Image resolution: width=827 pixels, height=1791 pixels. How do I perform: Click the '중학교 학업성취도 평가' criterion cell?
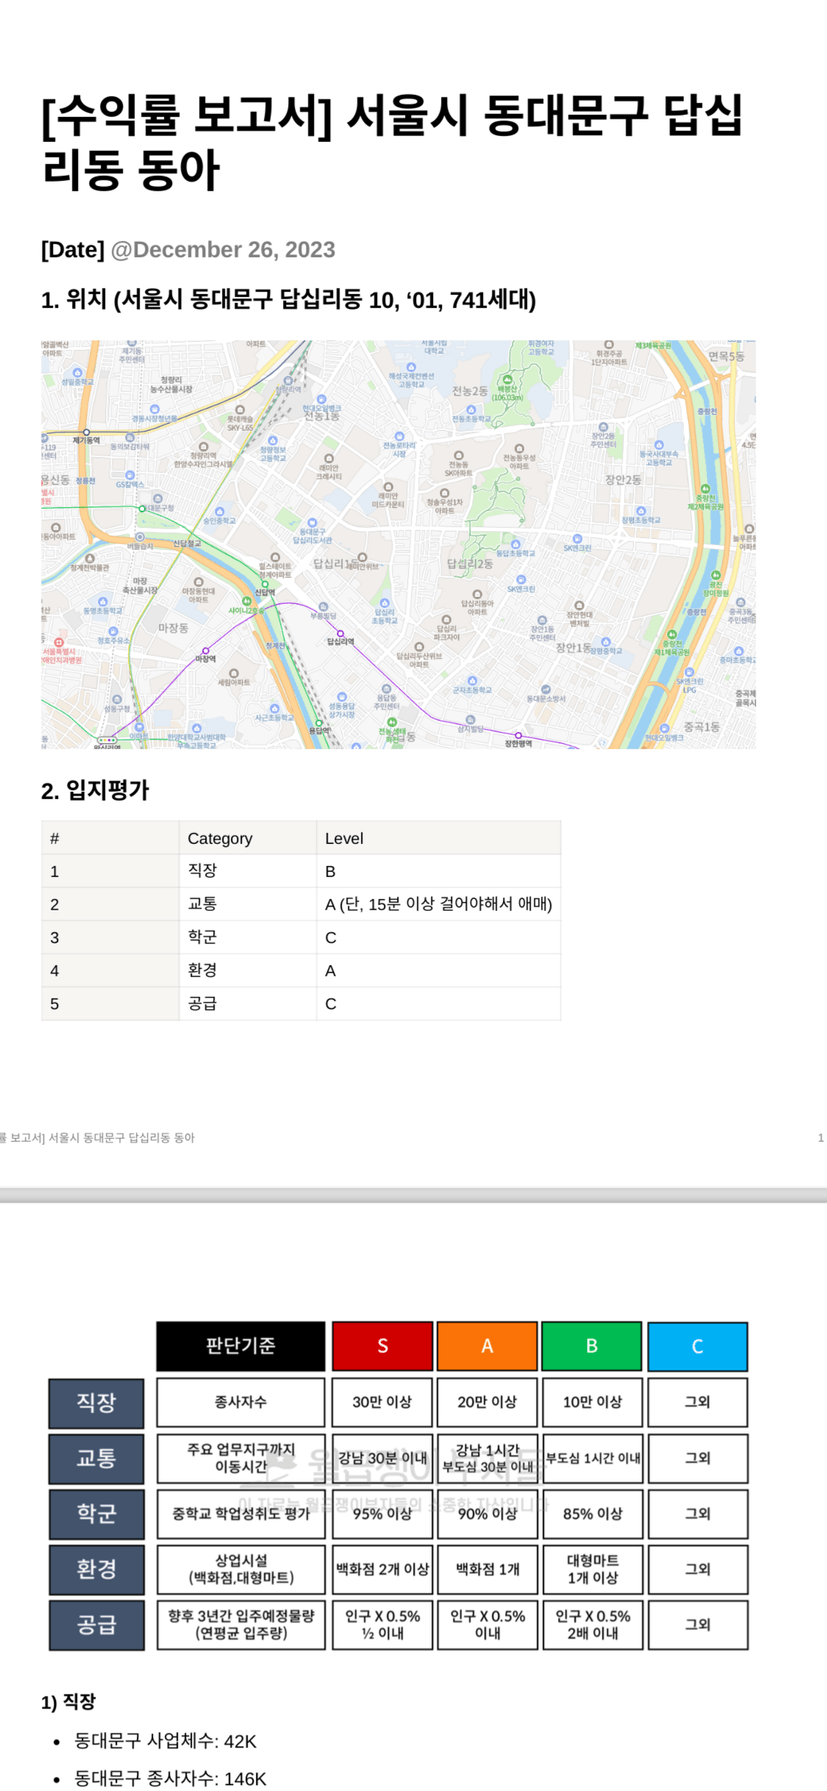[x=240, y=1514]
